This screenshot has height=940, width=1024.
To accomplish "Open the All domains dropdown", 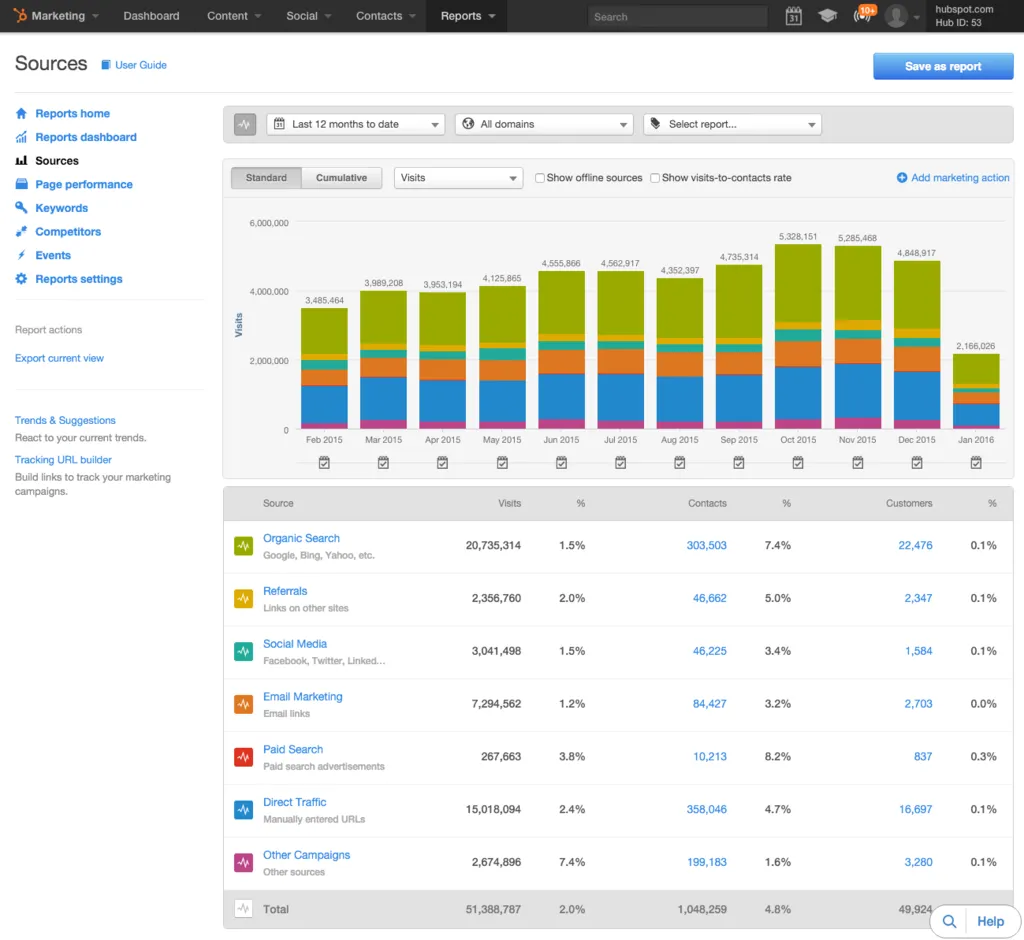I will point(544,124).
